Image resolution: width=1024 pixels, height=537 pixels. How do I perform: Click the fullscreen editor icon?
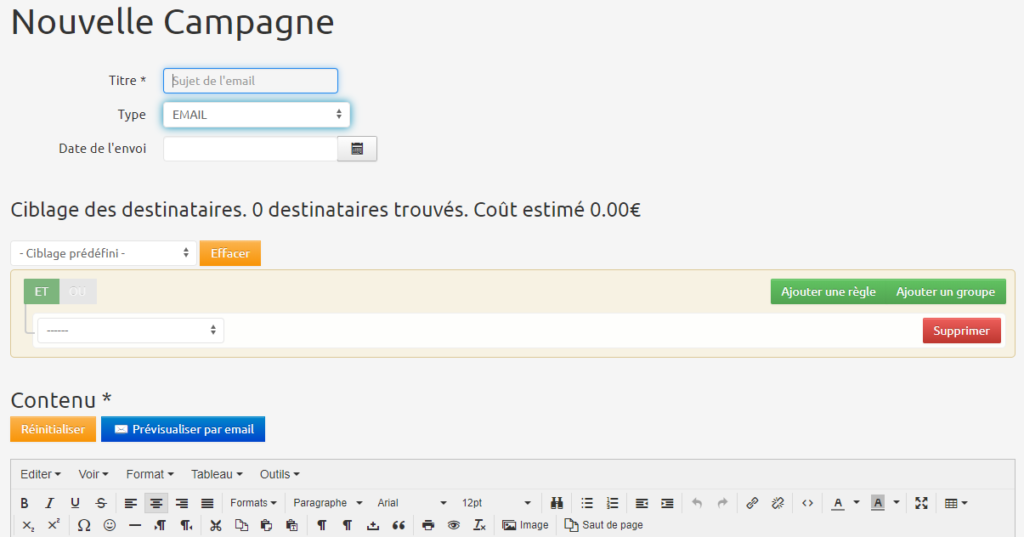[x=921, y=503]
